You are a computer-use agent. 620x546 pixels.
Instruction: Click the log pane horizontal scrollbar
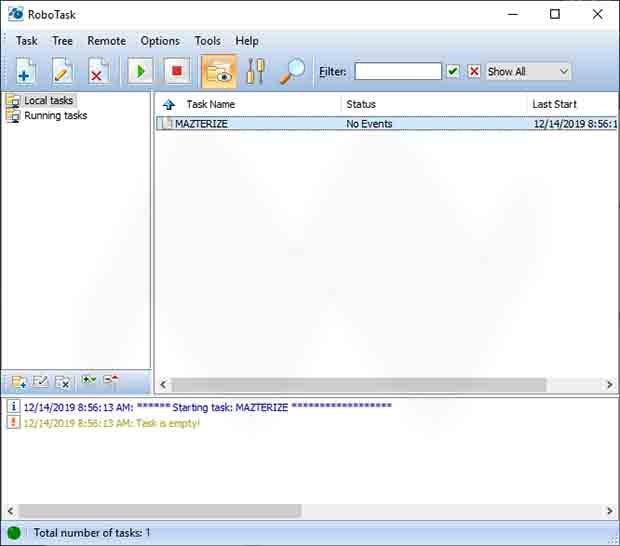point(160,511)
